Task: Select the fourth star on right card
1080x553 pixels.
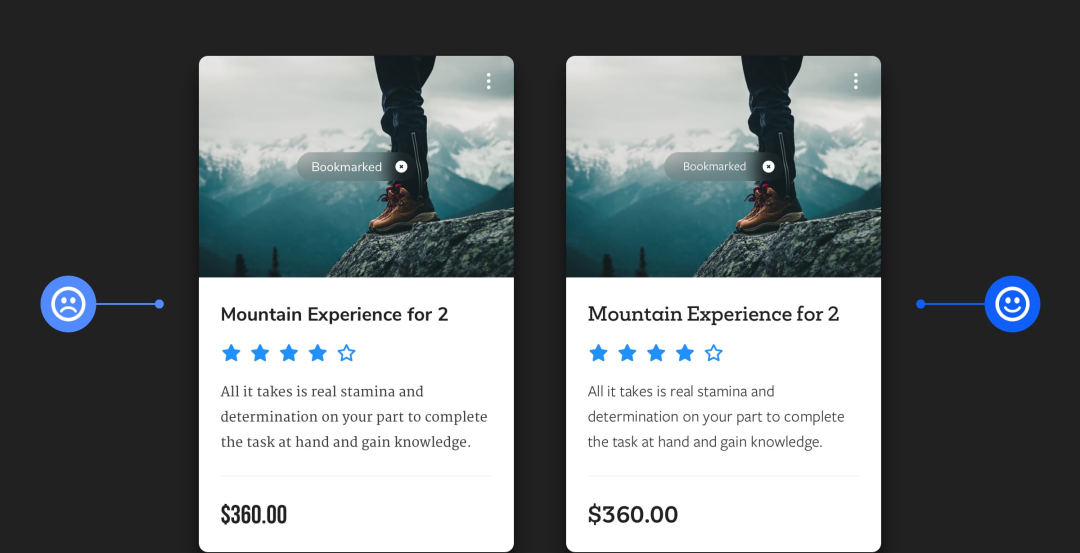Action: (685, 353)
